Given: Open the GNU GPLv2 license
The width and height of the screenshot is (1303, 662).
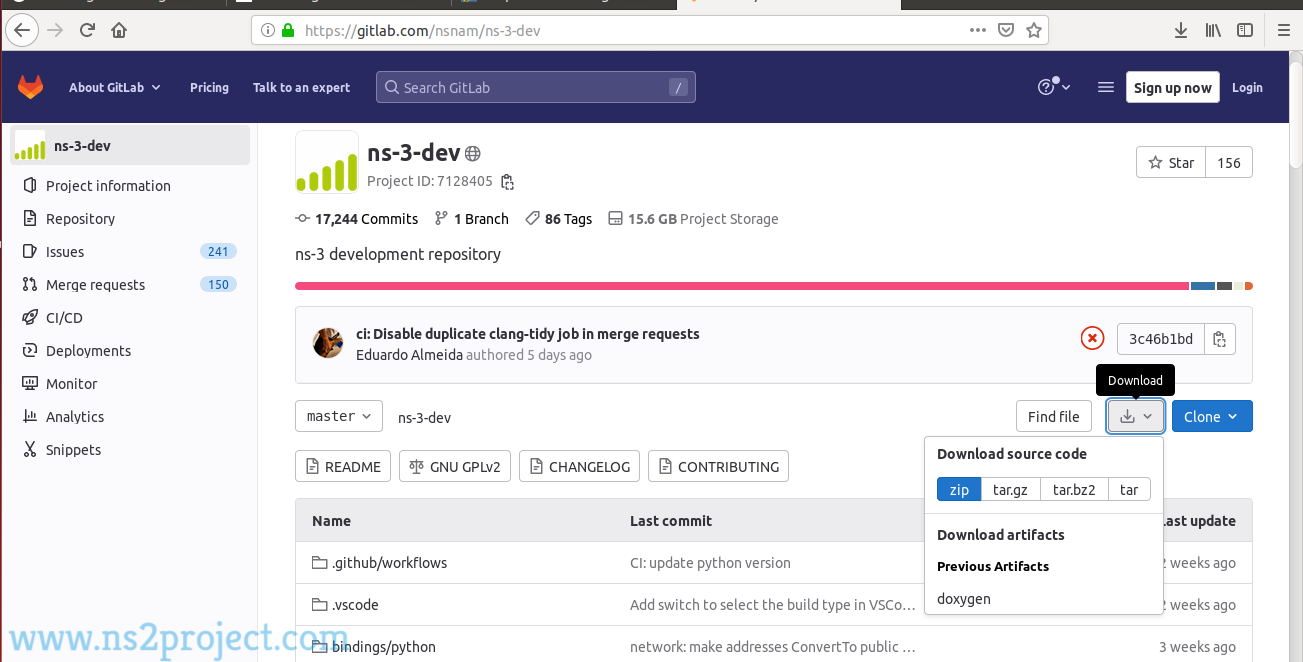Looking at the screenshot, I should pyautogui.click(x=455, y=467).
